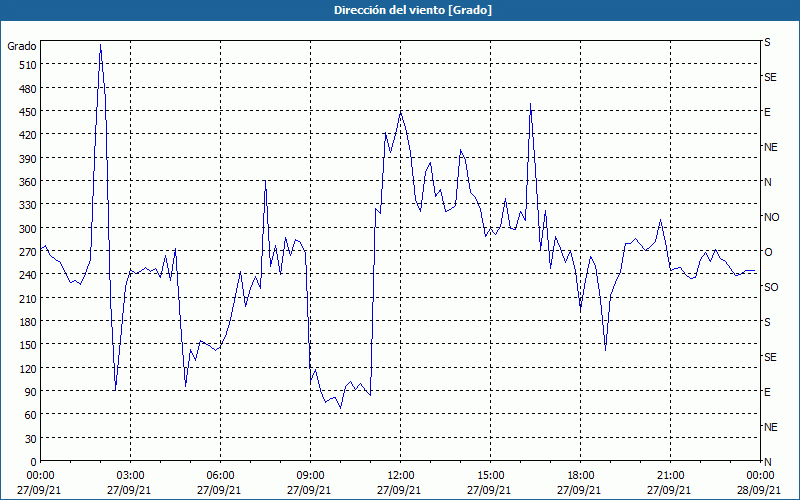This screenshot has width=800, height=500.
Task: Pick the 180 left-axis tick label
Action: tap(28, 322)
